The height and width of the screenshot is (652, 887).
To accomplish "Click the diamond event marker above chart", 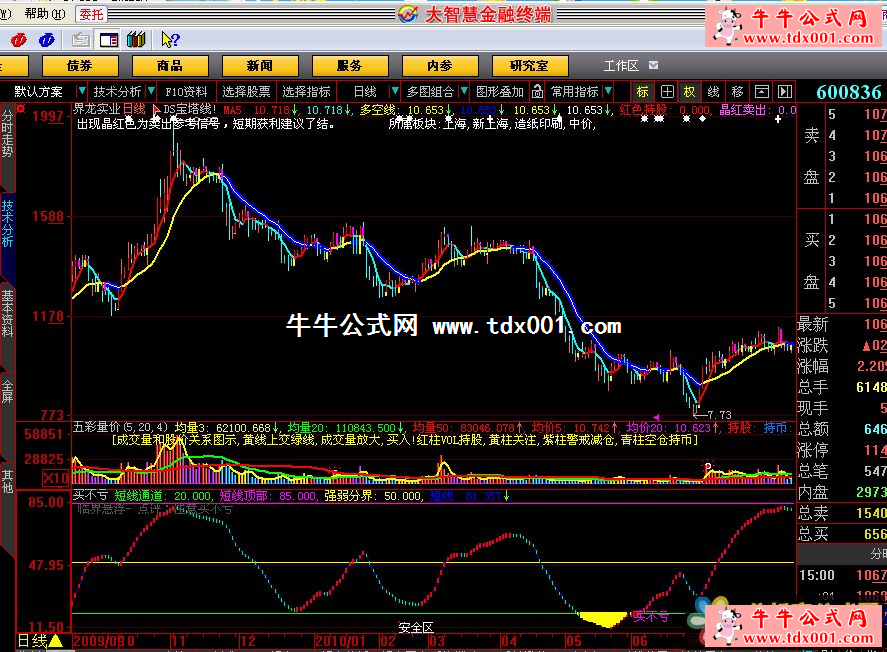I will (702, 119).
